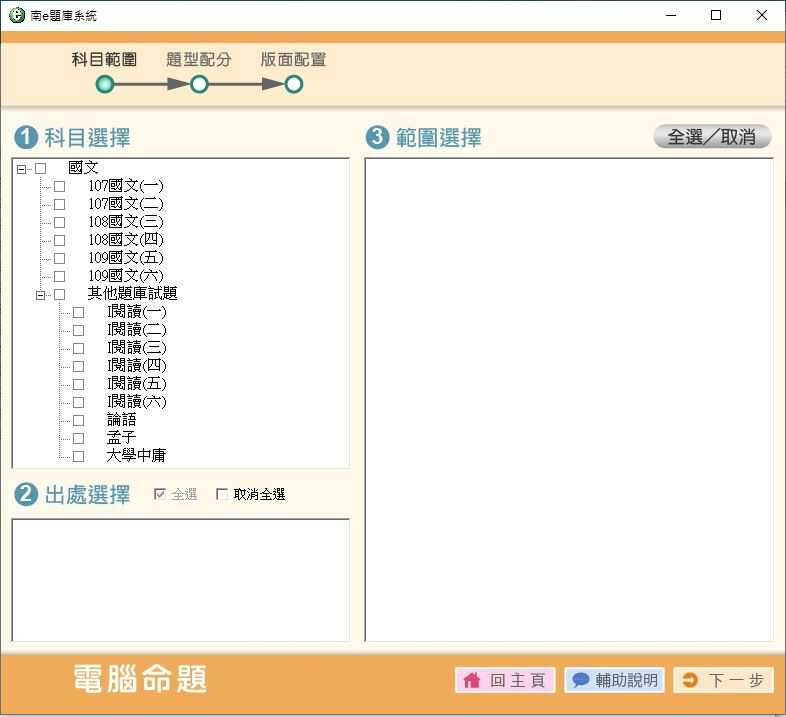This screenshot has width=786, height=717.
Task: Close the 南e題庫系統 window
Action: [x=761, y=15]
